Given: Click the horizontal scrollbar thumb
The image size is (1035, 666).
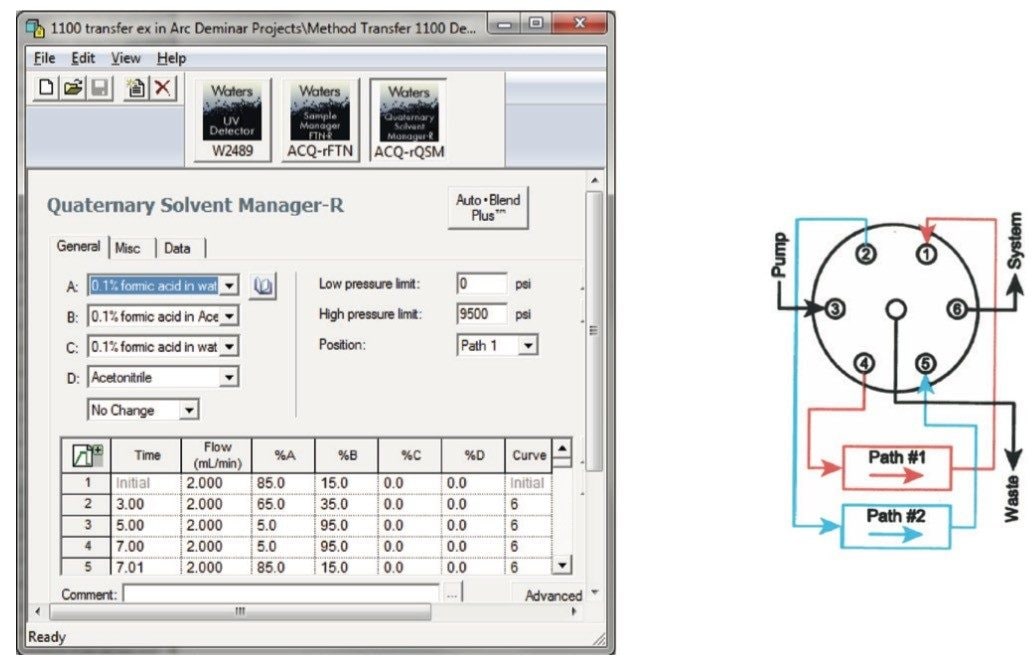Looking at the screenshot, I should pyautogui.click(x=241, y=611).
